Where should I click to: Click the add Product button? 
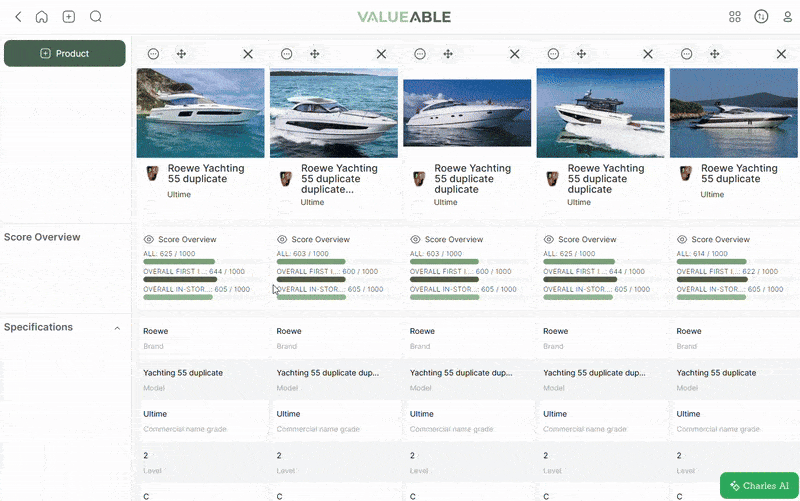coord(65,54)
